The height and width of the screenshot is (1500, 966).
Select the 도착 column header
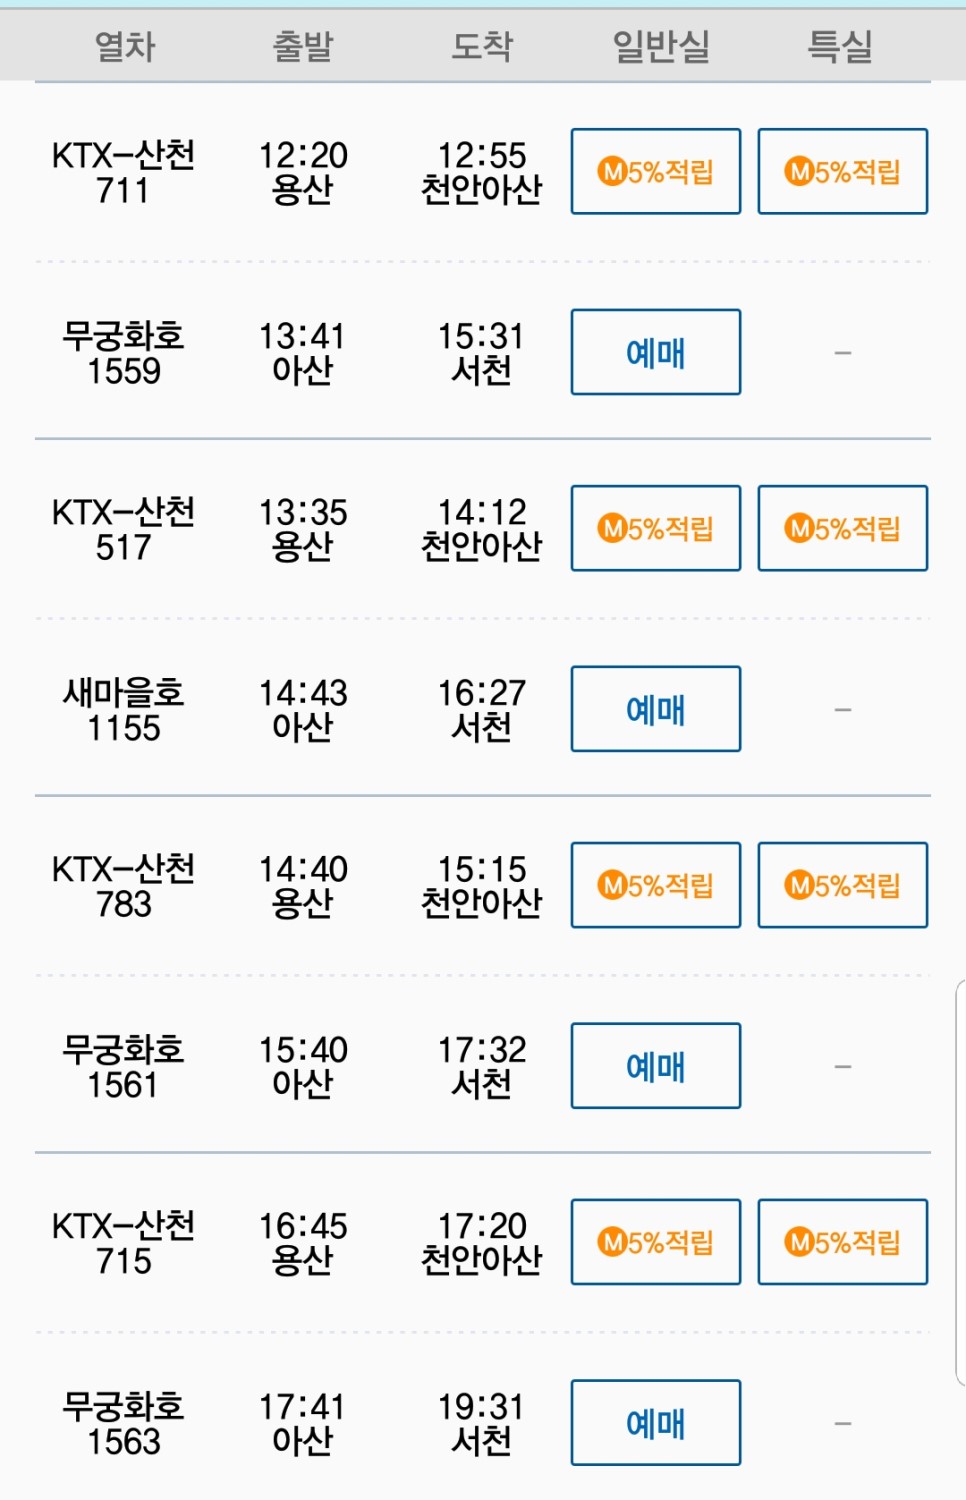[x=482, y=46]
